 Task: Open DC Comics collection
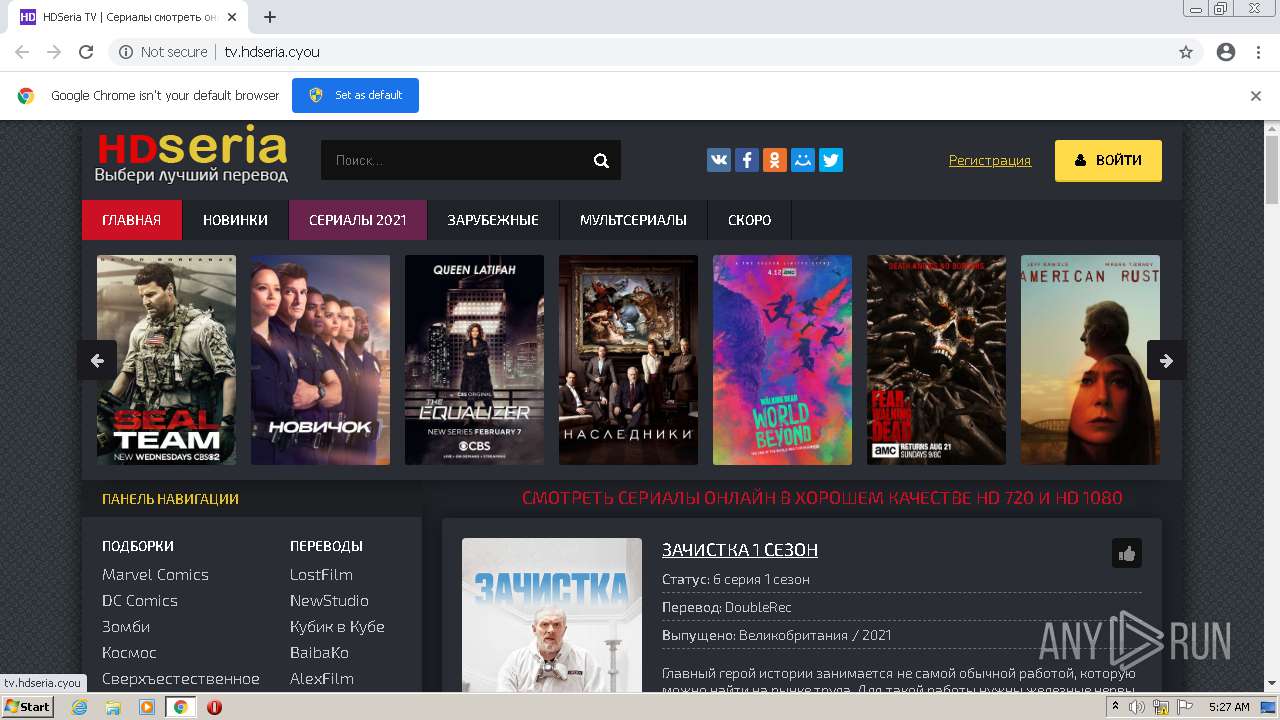[140, 601]
